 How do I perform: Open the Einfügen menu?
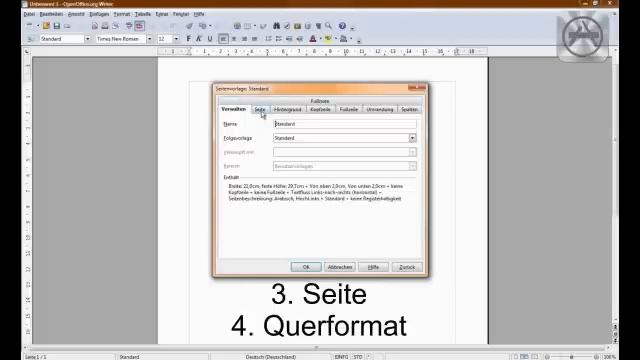pyautogui.click(x=99, y=14)
